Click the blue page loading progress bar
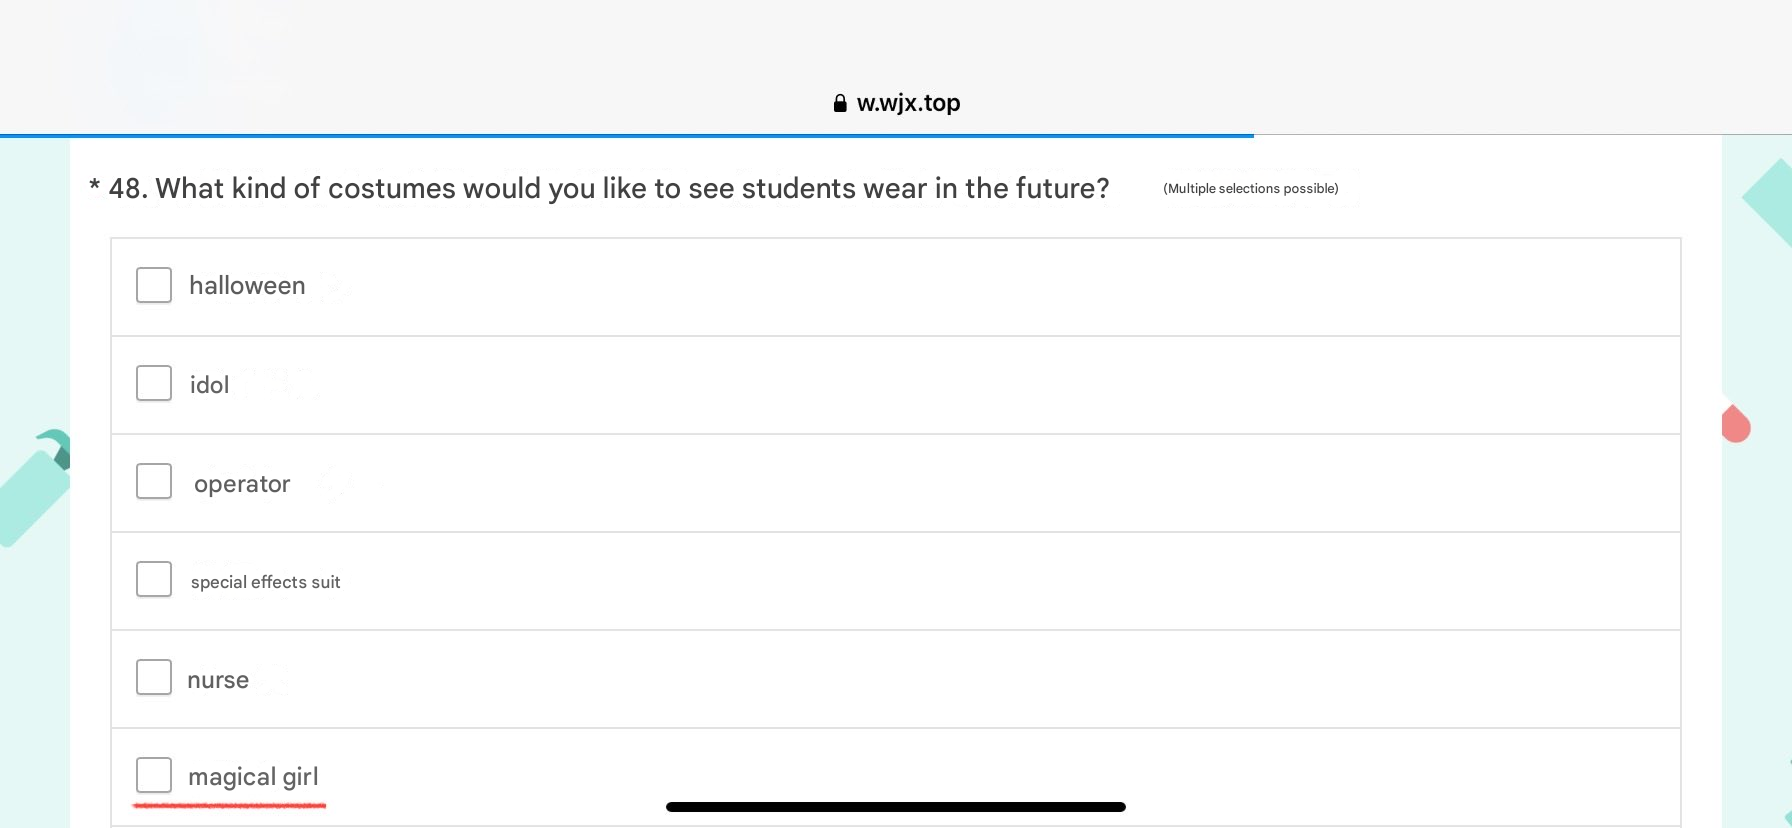This screenshot has height=828, width=1792. tap(626, 135)
